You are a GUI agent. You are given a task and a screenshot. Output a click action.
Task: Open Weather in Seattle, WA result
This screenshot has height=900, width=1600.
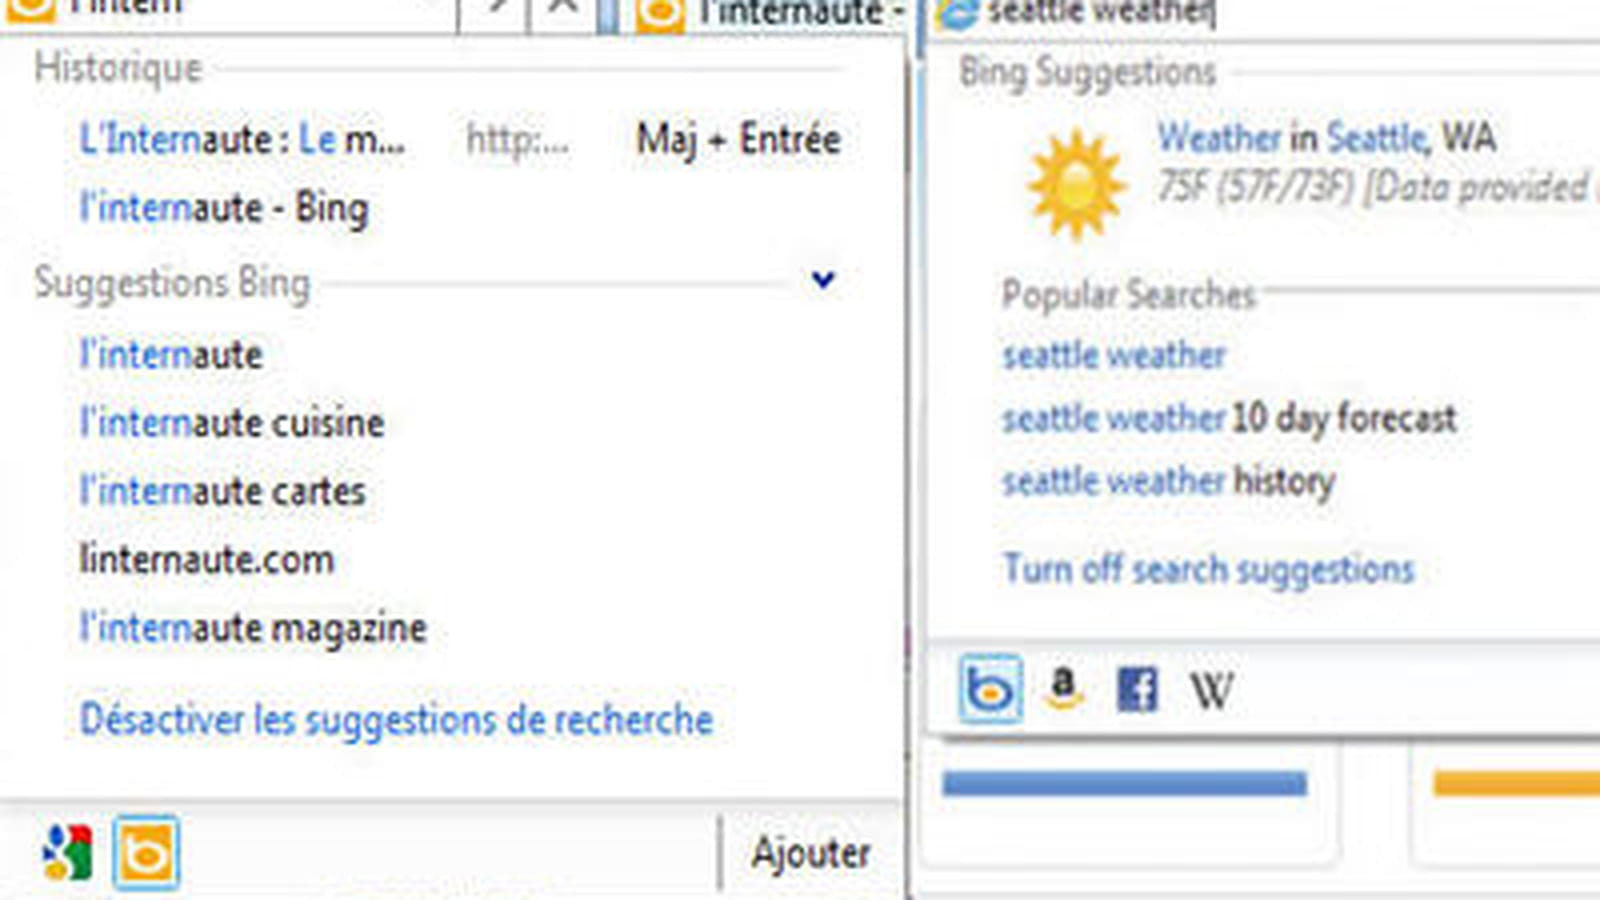click(1327, 137)
